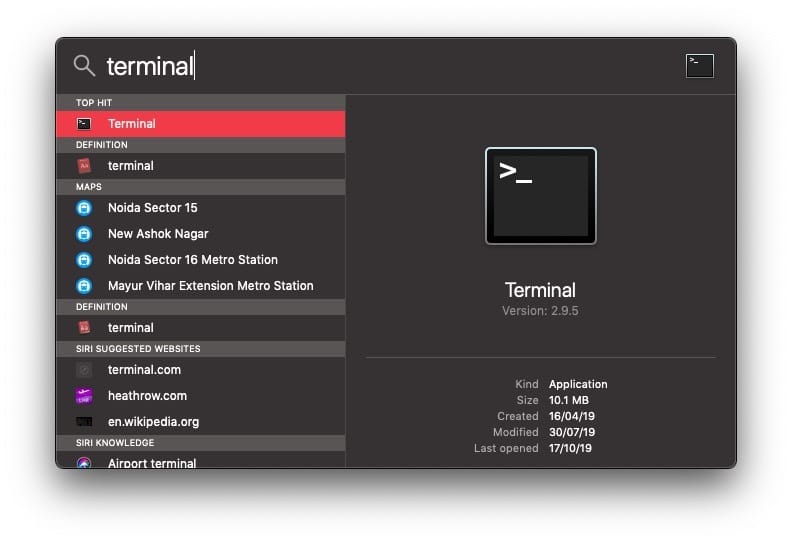The width and height of the screenshot is (792, 542).
Task: Select Noida Sector 16 Metro Station result
Action: coord(192,260)
